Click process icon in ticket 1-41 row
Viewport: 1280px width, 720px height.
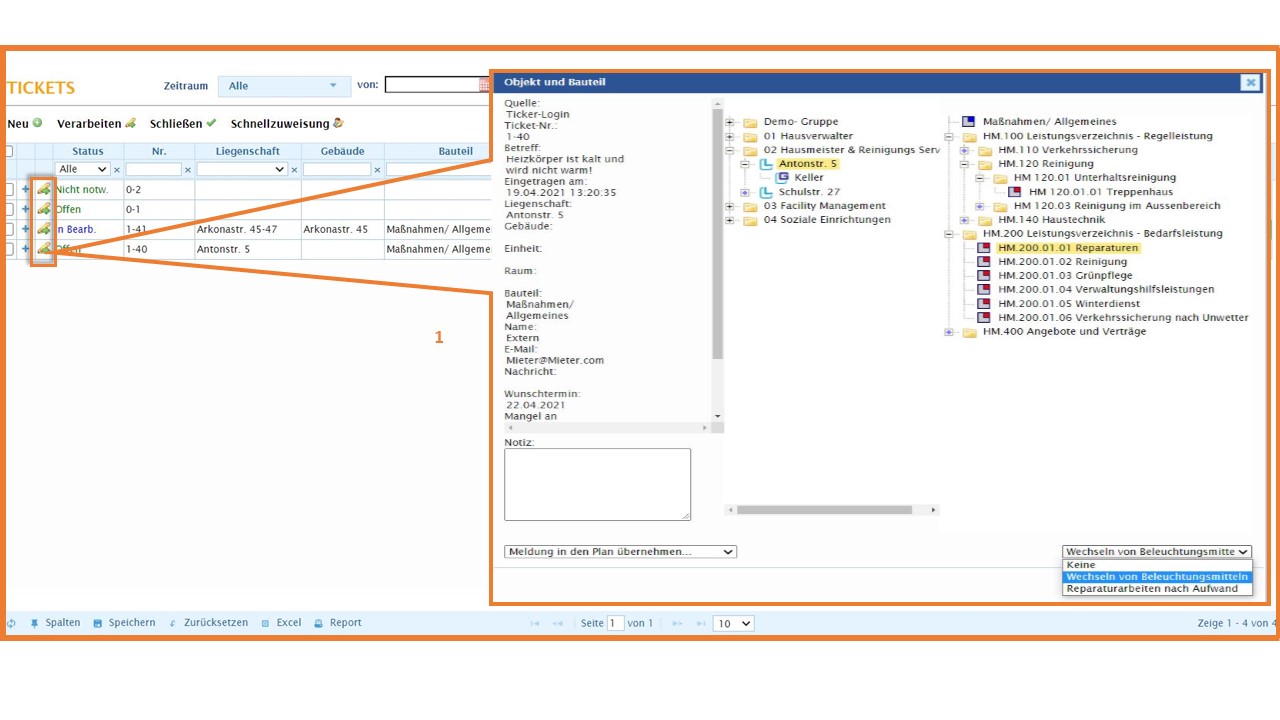coord(44,229)
